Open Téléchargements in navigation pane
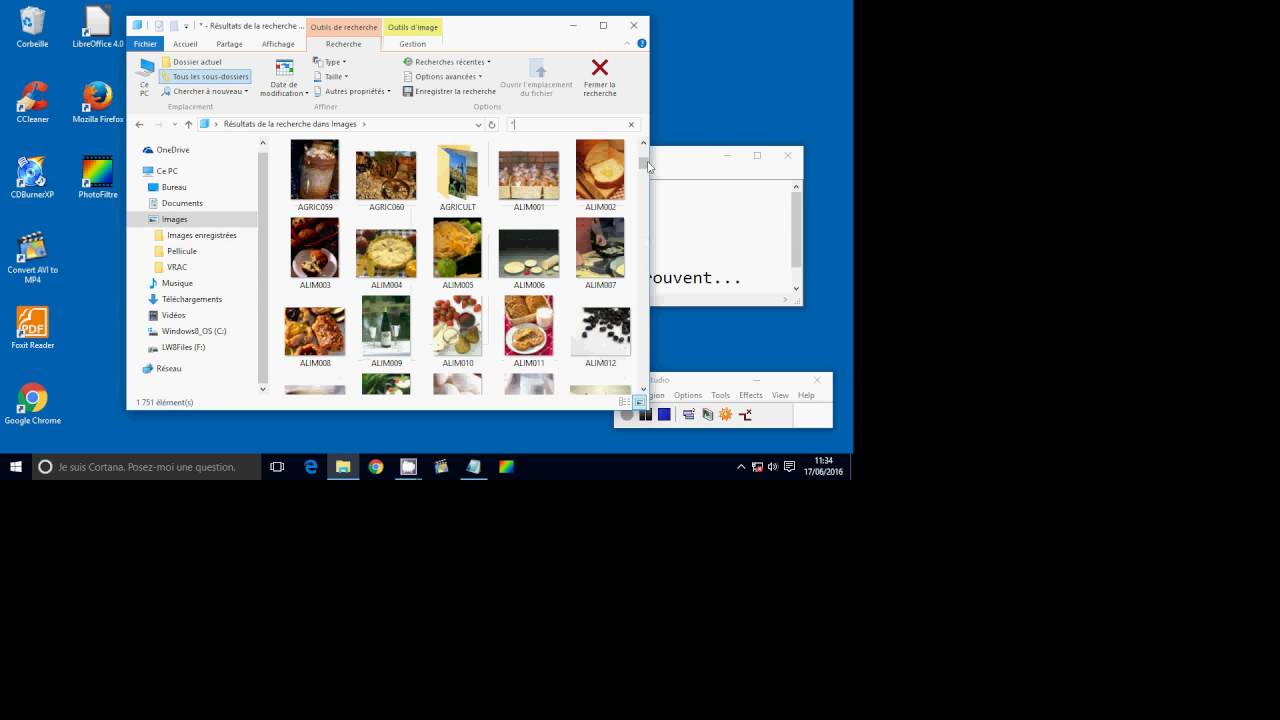 [192, 299]
